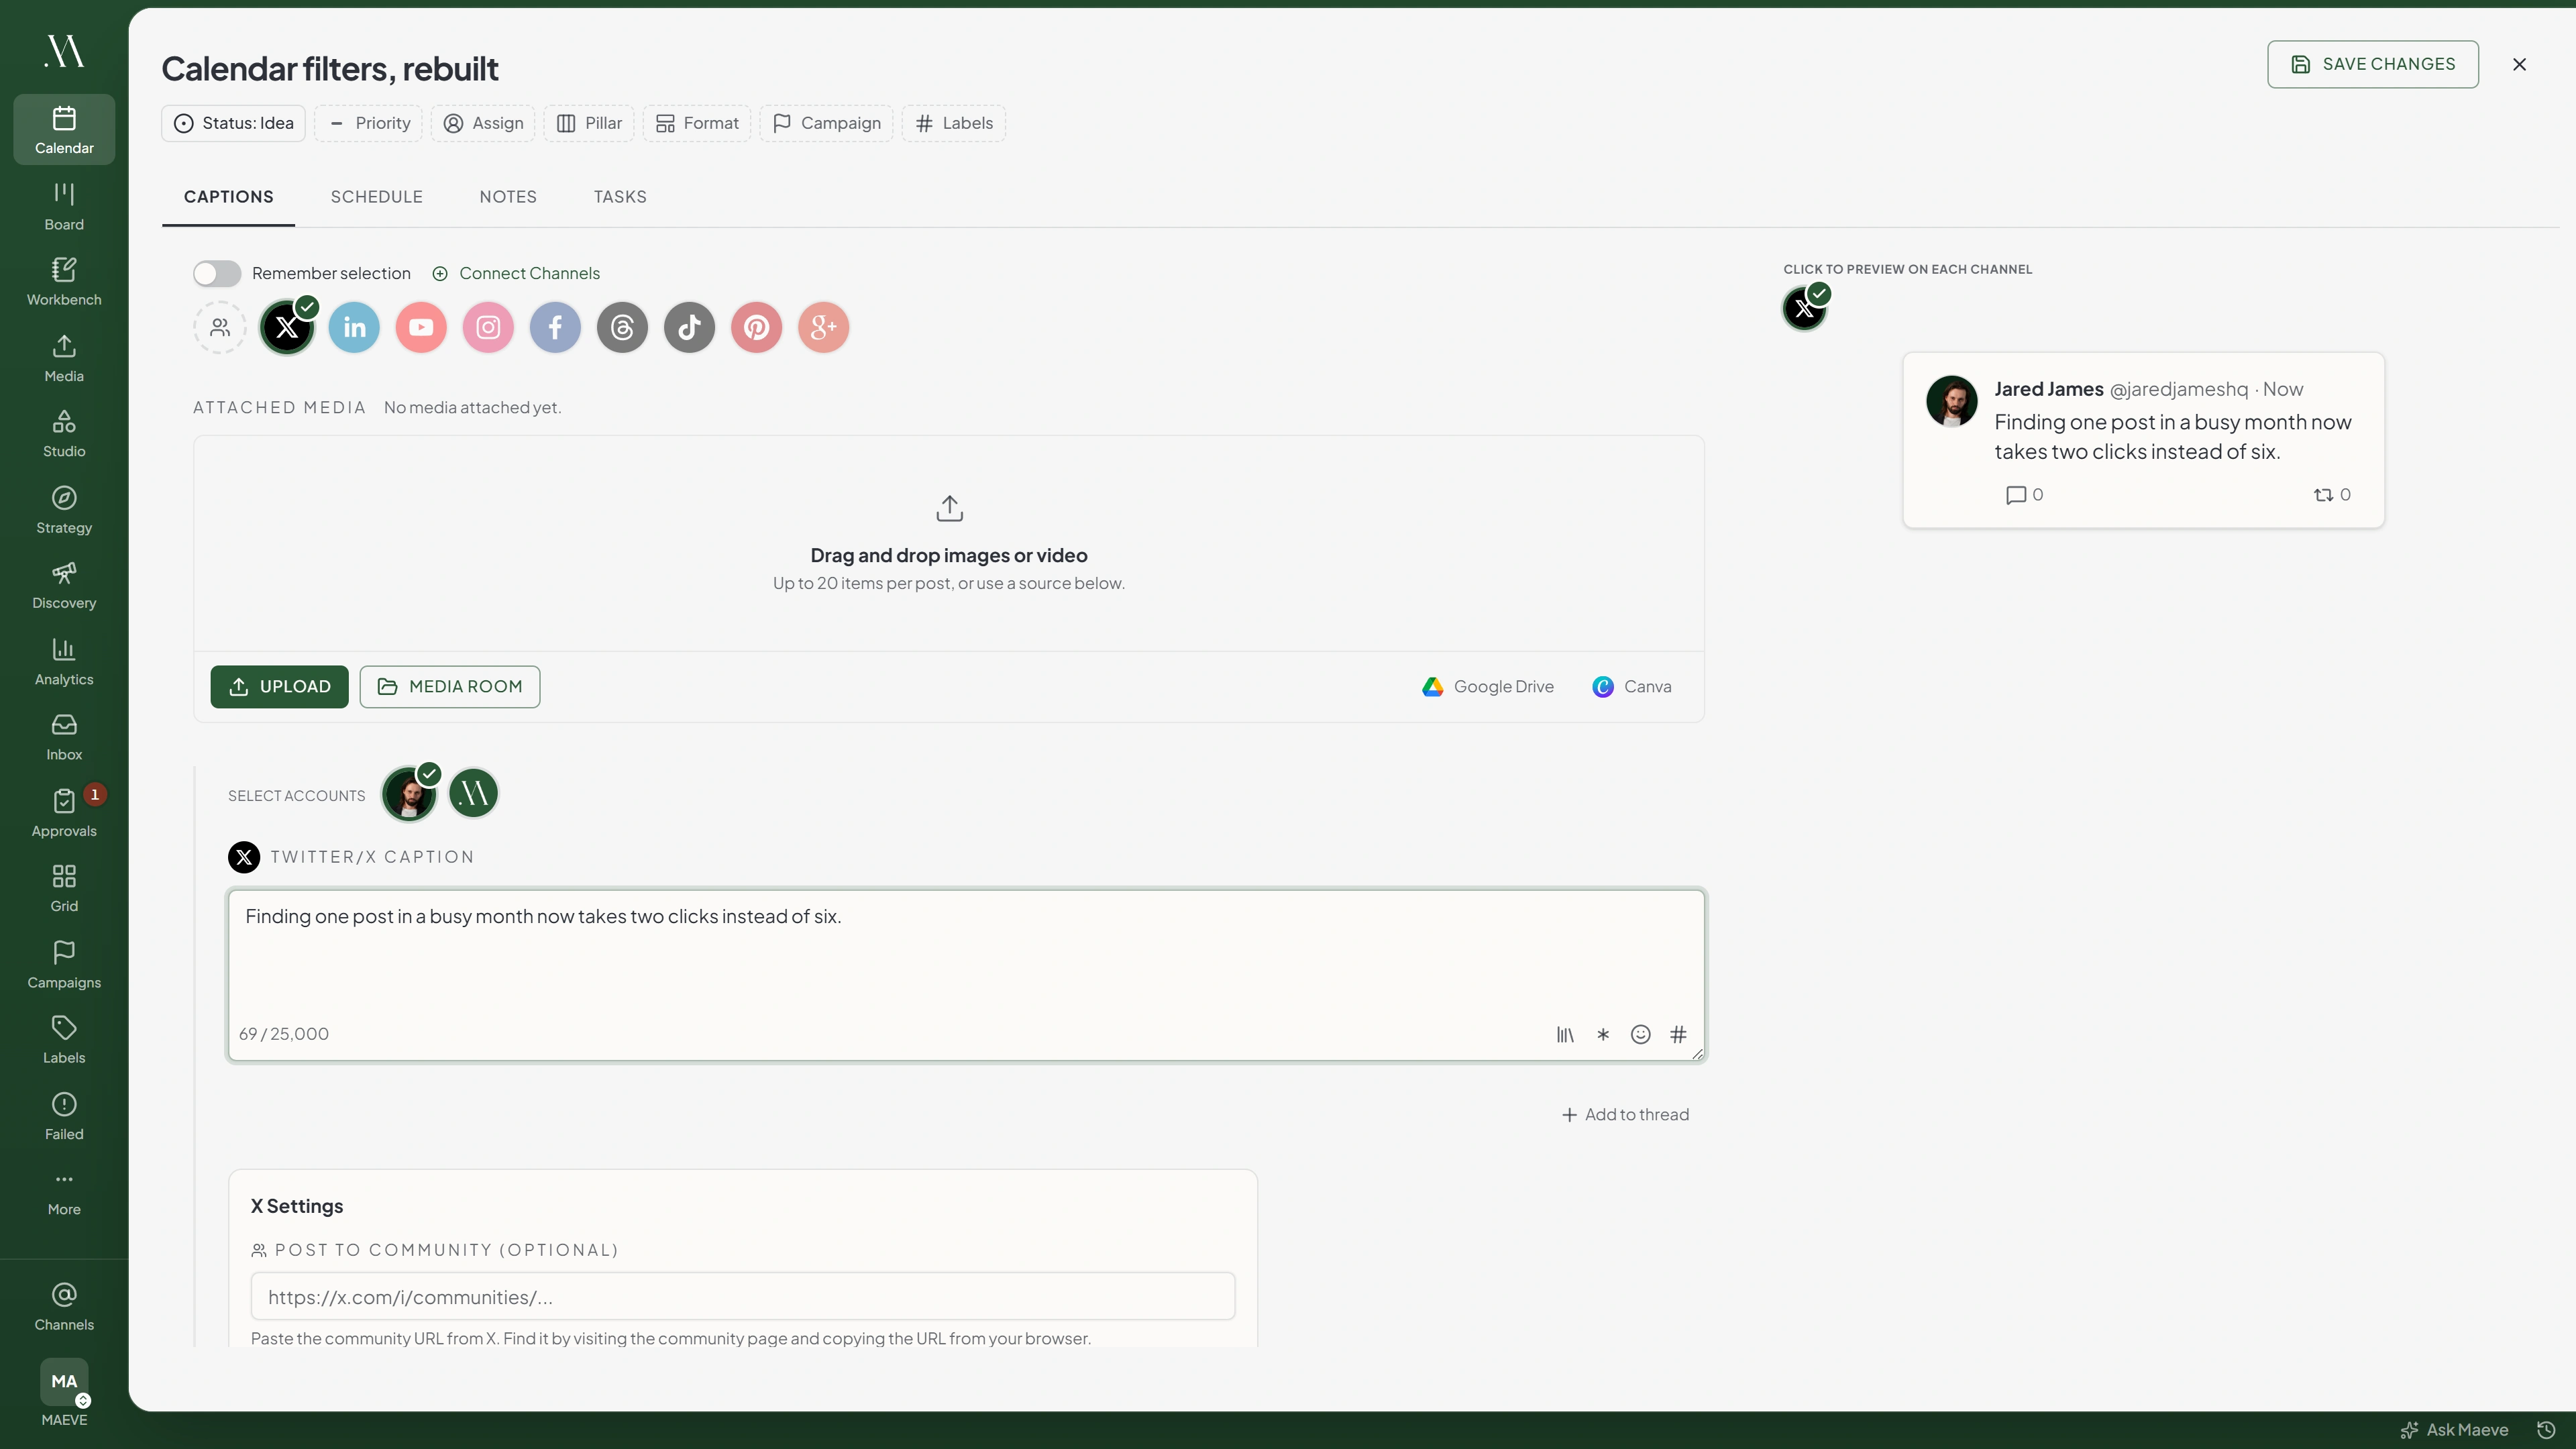Select the LinkedIn channel
This screenshot has height=1449, width=2576.
[x=354, y=327]
